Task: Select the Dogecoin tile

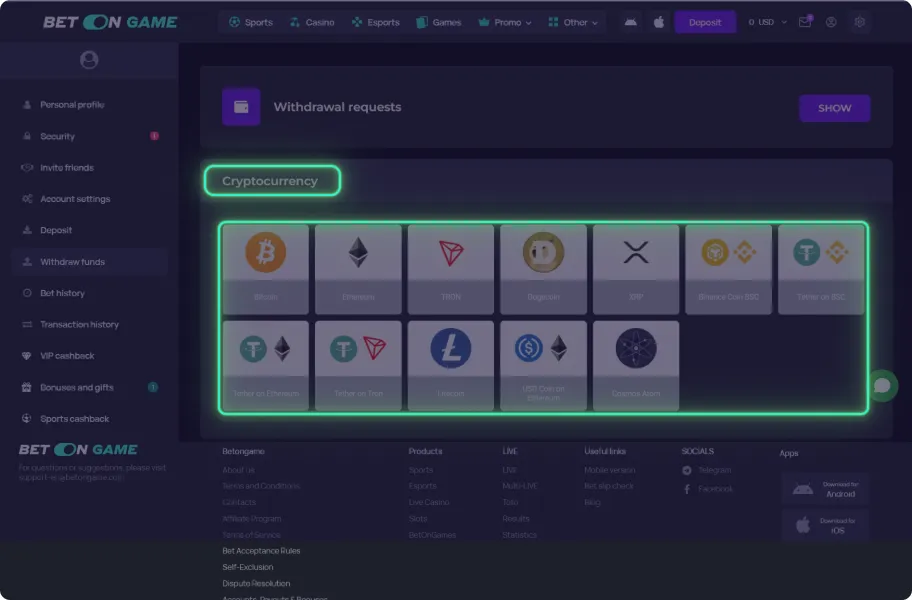Action: tap(543, 268)
